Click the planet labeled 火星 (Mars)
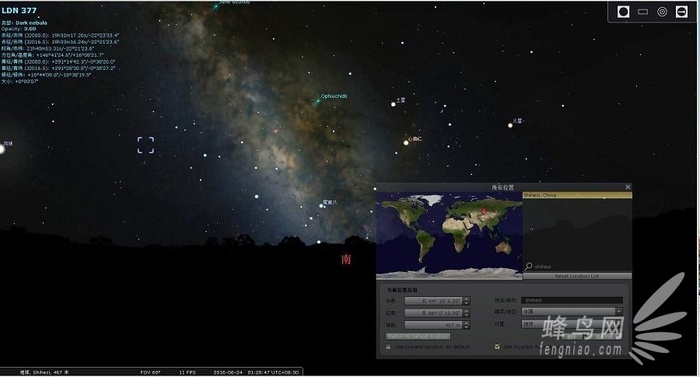 click(510, 126)
